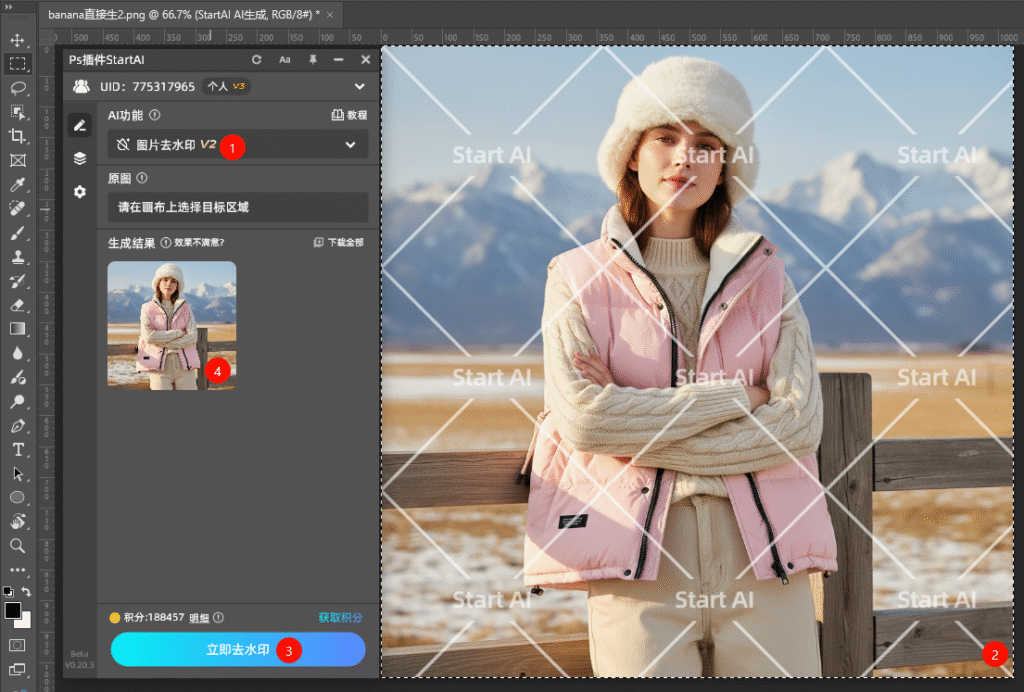This screenshot has width=1024, height=692.
Task: Pin the StartAI plugin panel
Action: [x=313, y=60]
